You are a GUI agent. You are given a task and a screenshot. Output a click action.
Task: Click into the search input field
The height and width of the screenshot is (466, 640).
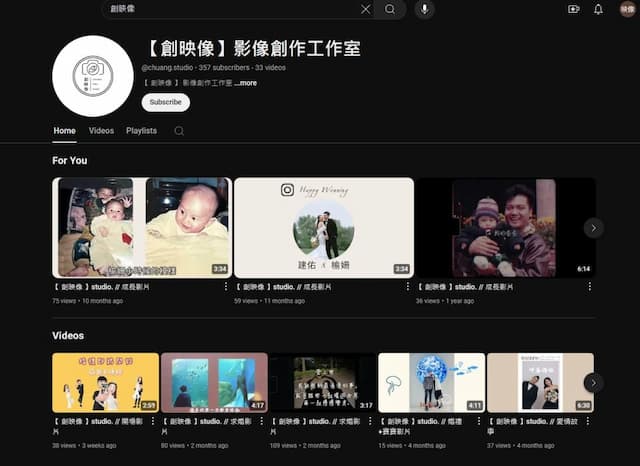(x=230, y=9)
